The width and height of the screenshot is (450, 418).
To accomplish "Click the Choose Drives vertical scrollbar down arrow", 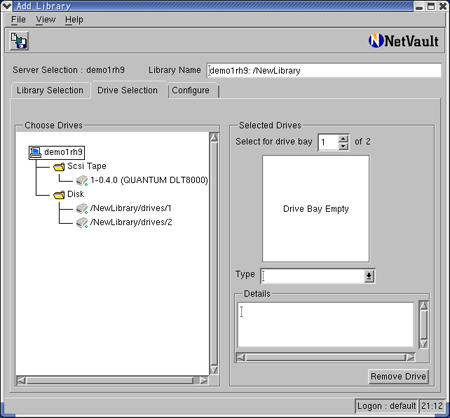I will [x=214, y=370].
